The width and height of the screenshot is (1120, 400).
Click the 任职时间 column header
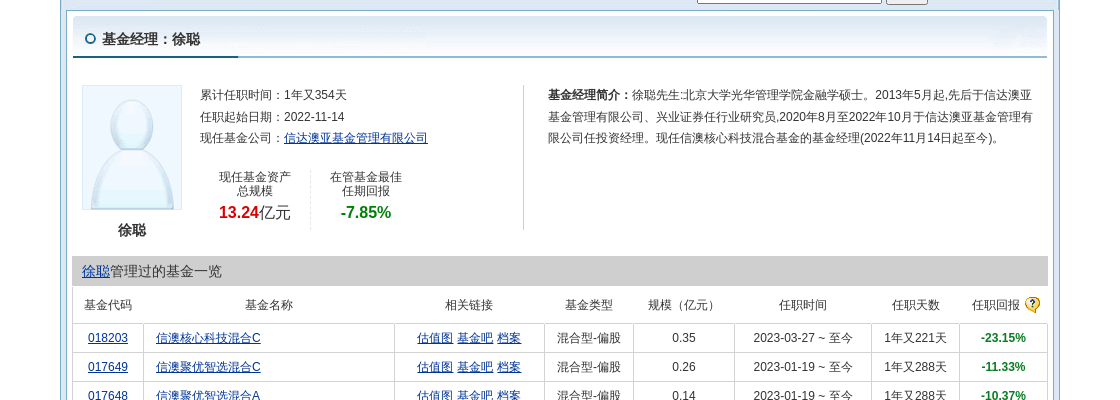point(802,305)
